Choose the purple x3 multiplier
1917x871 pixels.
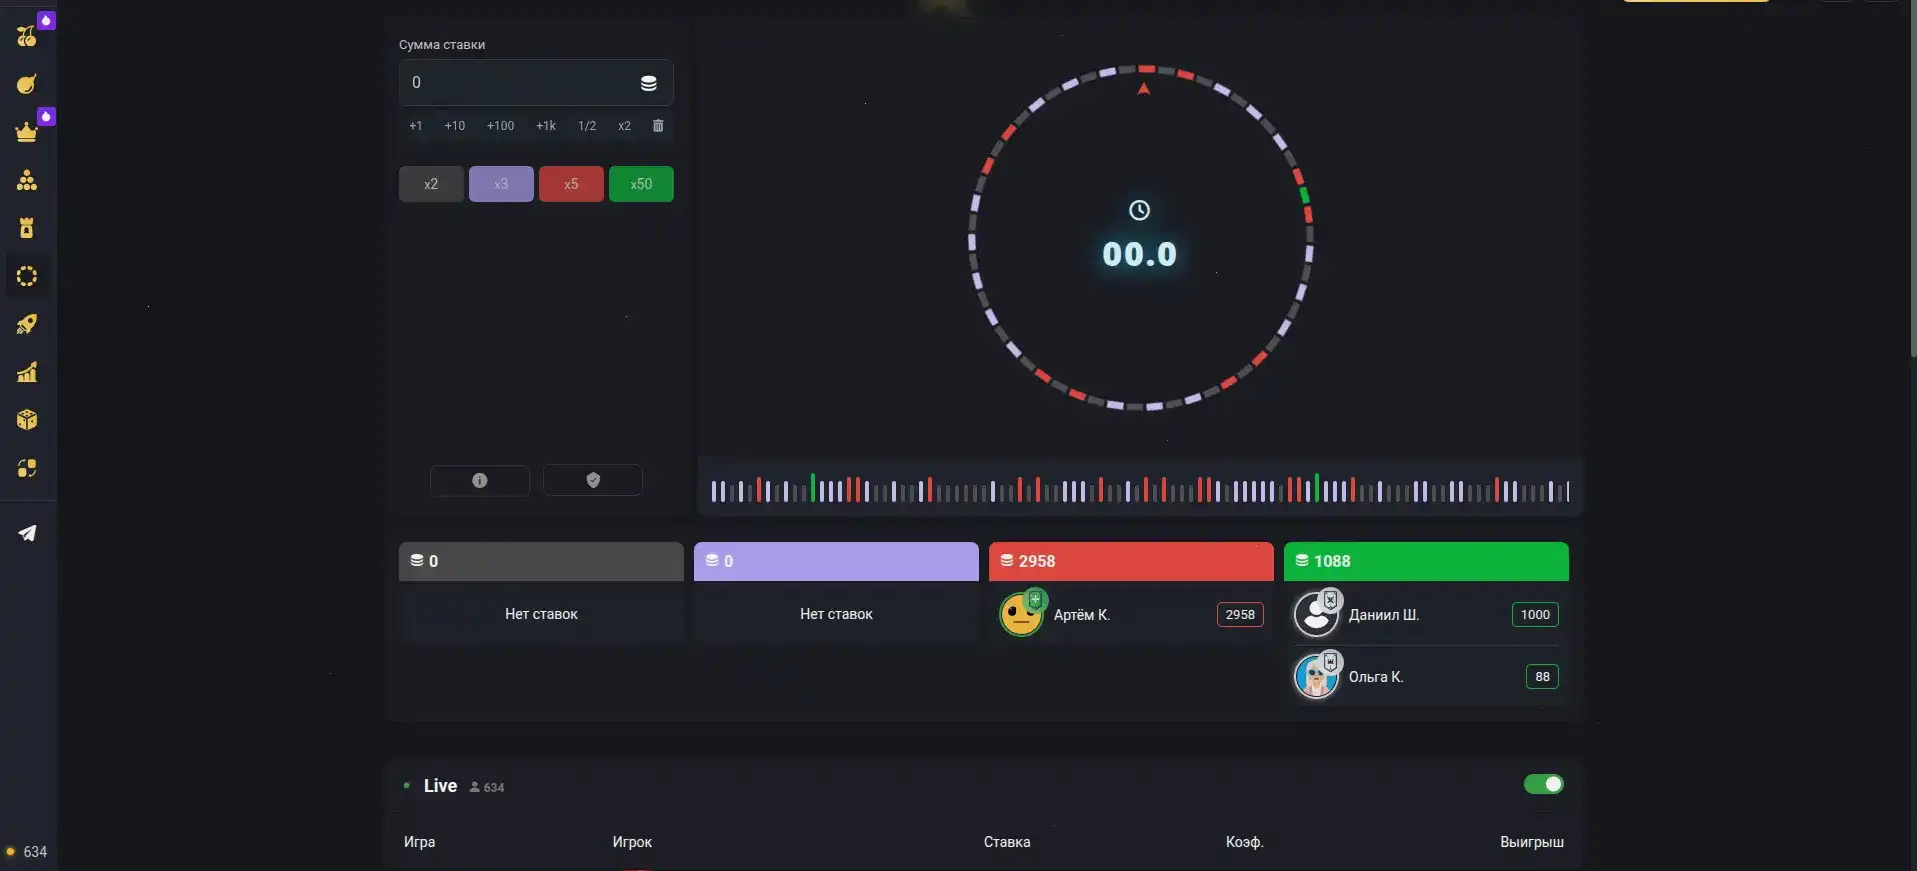[501, 184]
